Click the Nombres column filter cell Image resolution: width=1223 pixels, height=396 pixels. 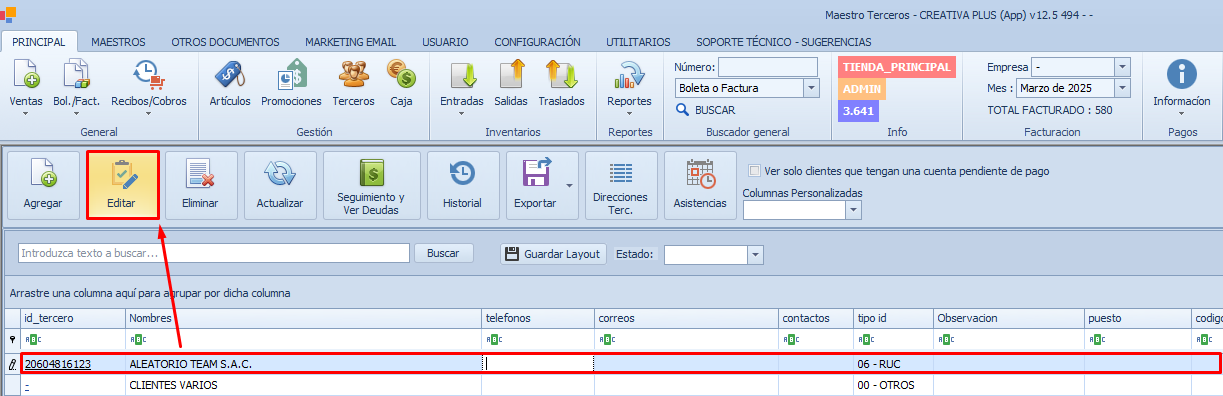[x=304, y=338]
